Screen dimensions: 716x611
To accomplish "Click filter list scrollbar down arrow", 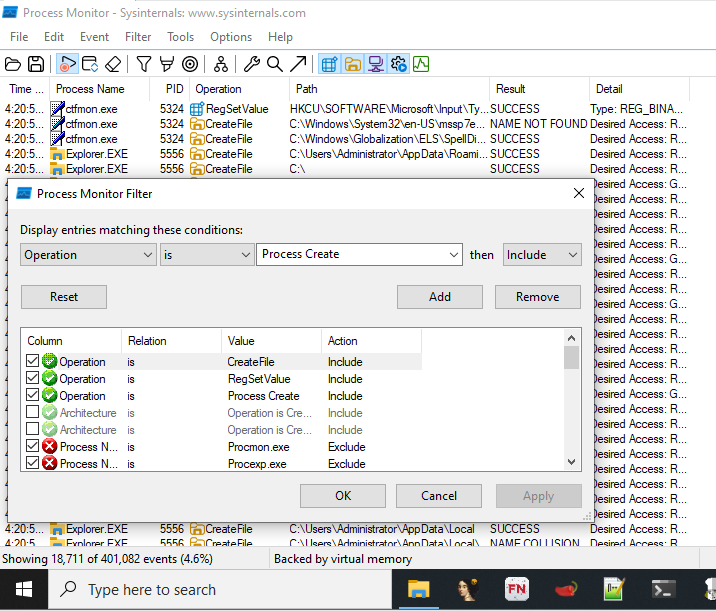I will coord(571,462).
